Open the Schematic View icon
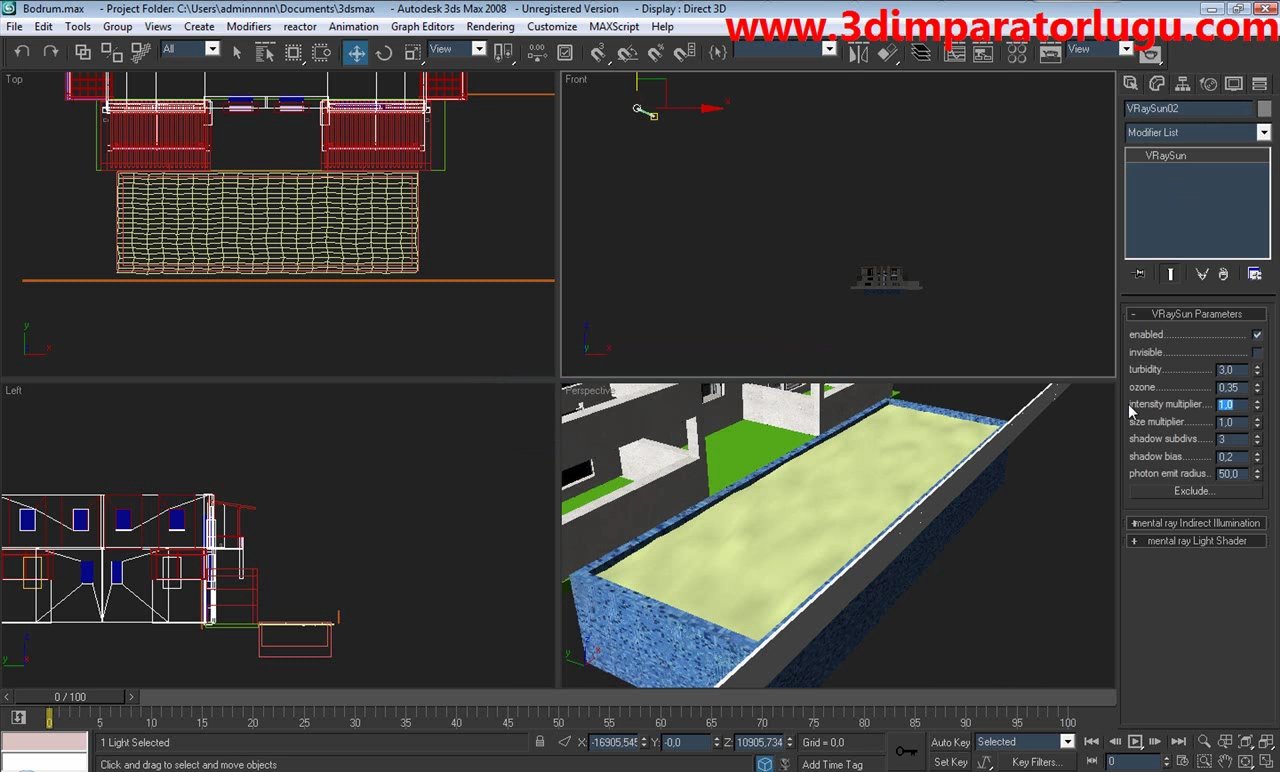This screenshot has height=772, width=1280. 983,52
